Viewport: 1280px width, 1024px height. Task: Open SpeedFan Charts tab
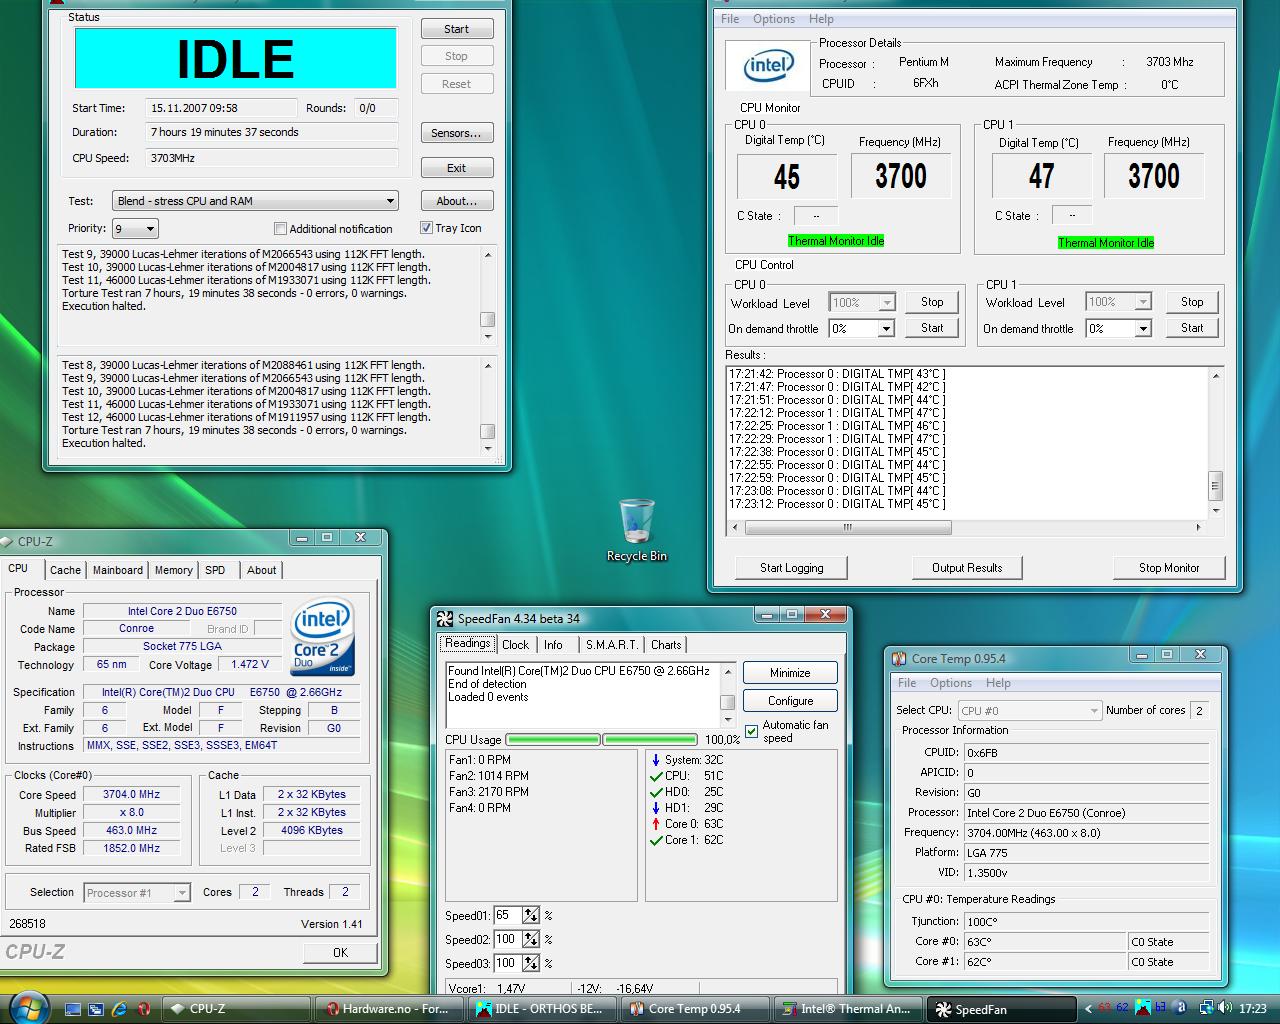pyautogui.click(x=666, y=645)
